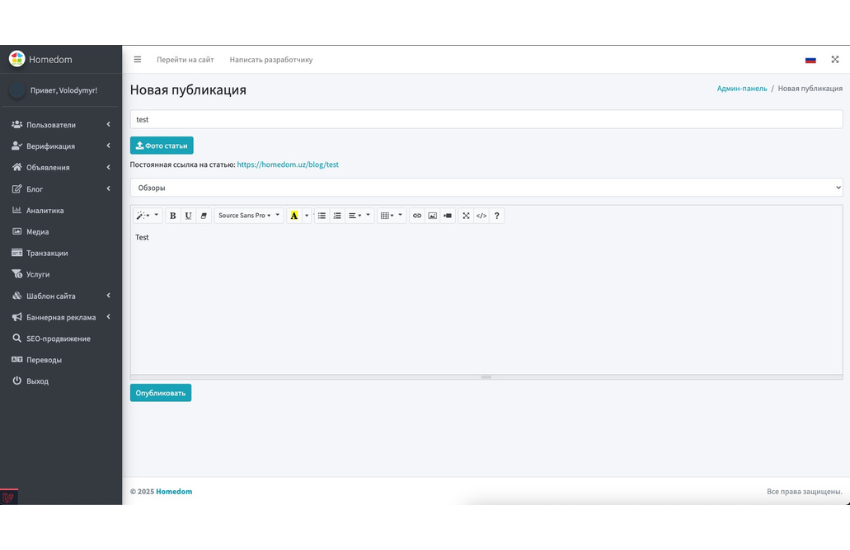Screen dimensions: 850x550
Task: Insert a video via video icon
Action: [448, 216]
